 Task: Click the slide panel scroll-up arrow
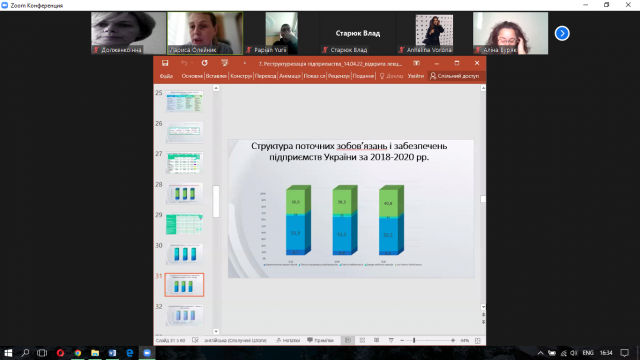(216, 88)
